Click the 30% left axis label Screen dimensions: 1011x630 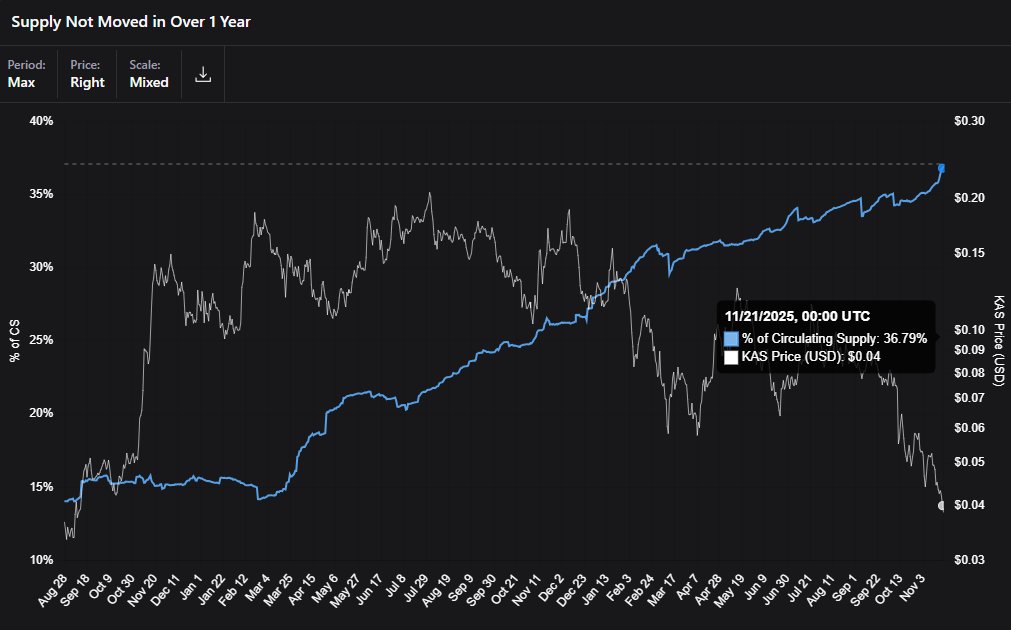41,266
